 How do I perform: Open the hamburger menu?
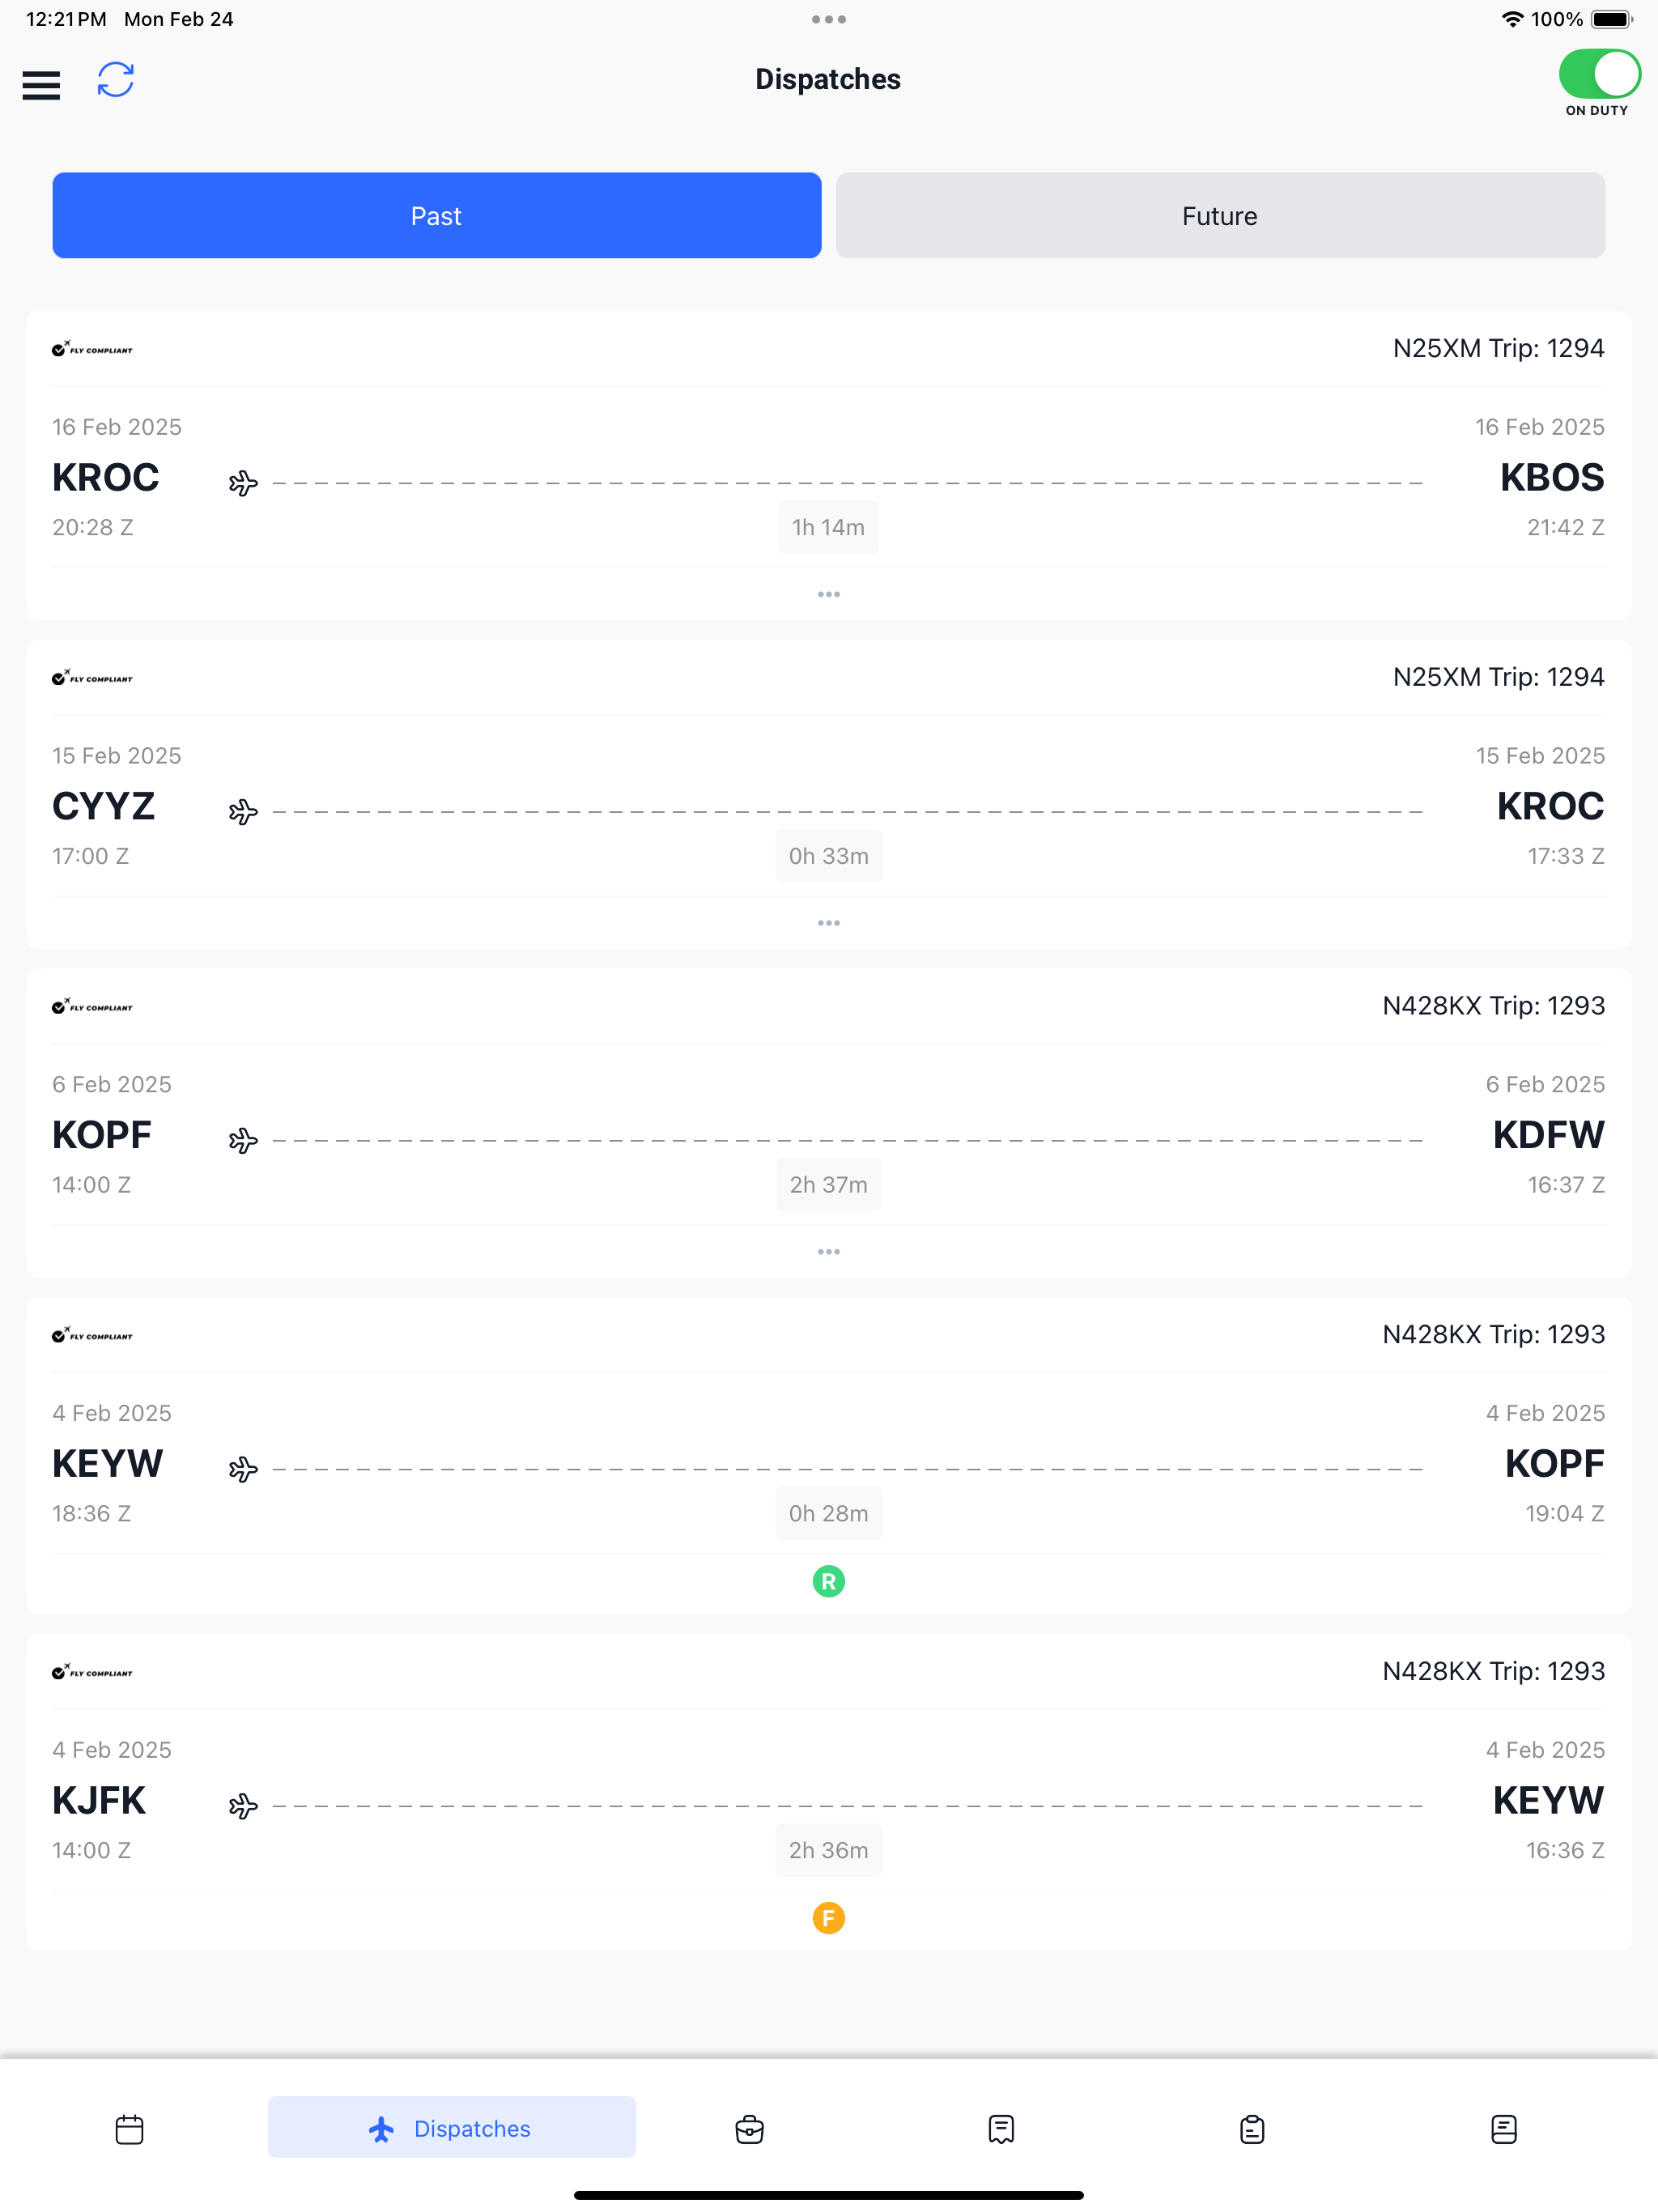click(x=41, y=85)
